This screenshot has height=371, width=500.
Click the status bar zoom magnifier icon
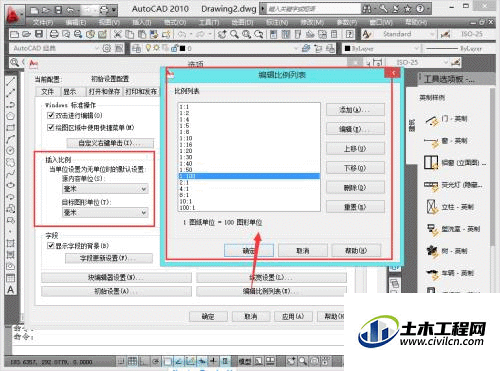click(x=303, y=361)
